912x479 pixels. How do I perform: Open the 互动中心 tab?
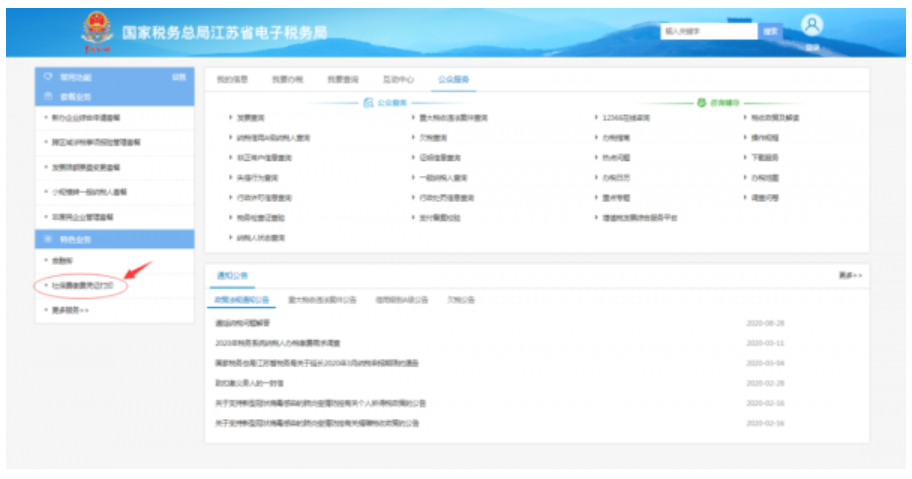pos(397,79)
